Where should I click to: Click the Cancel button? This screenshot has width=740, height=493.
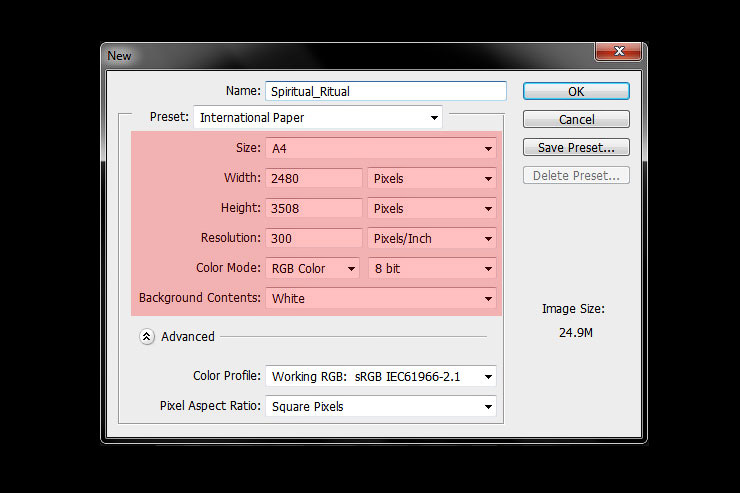click(576, 119)
